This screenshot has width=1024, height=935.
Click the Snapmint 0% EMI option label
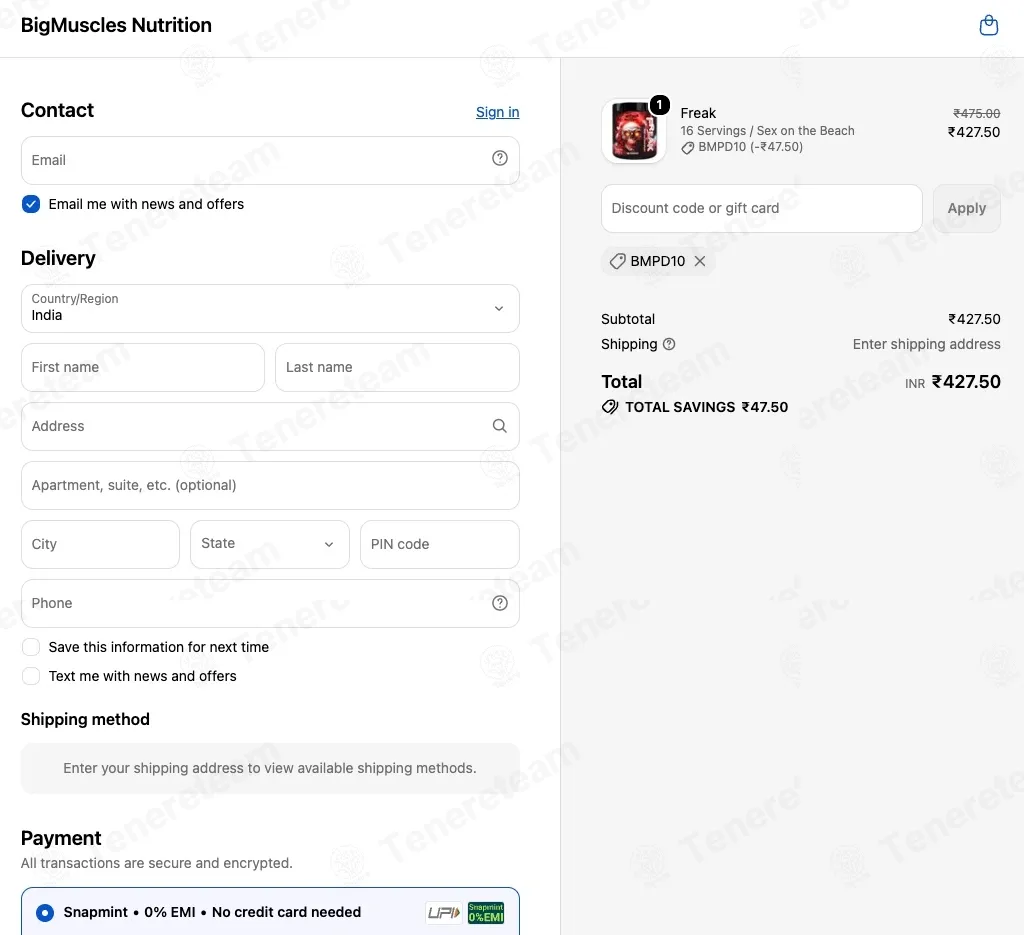[212, 912]
